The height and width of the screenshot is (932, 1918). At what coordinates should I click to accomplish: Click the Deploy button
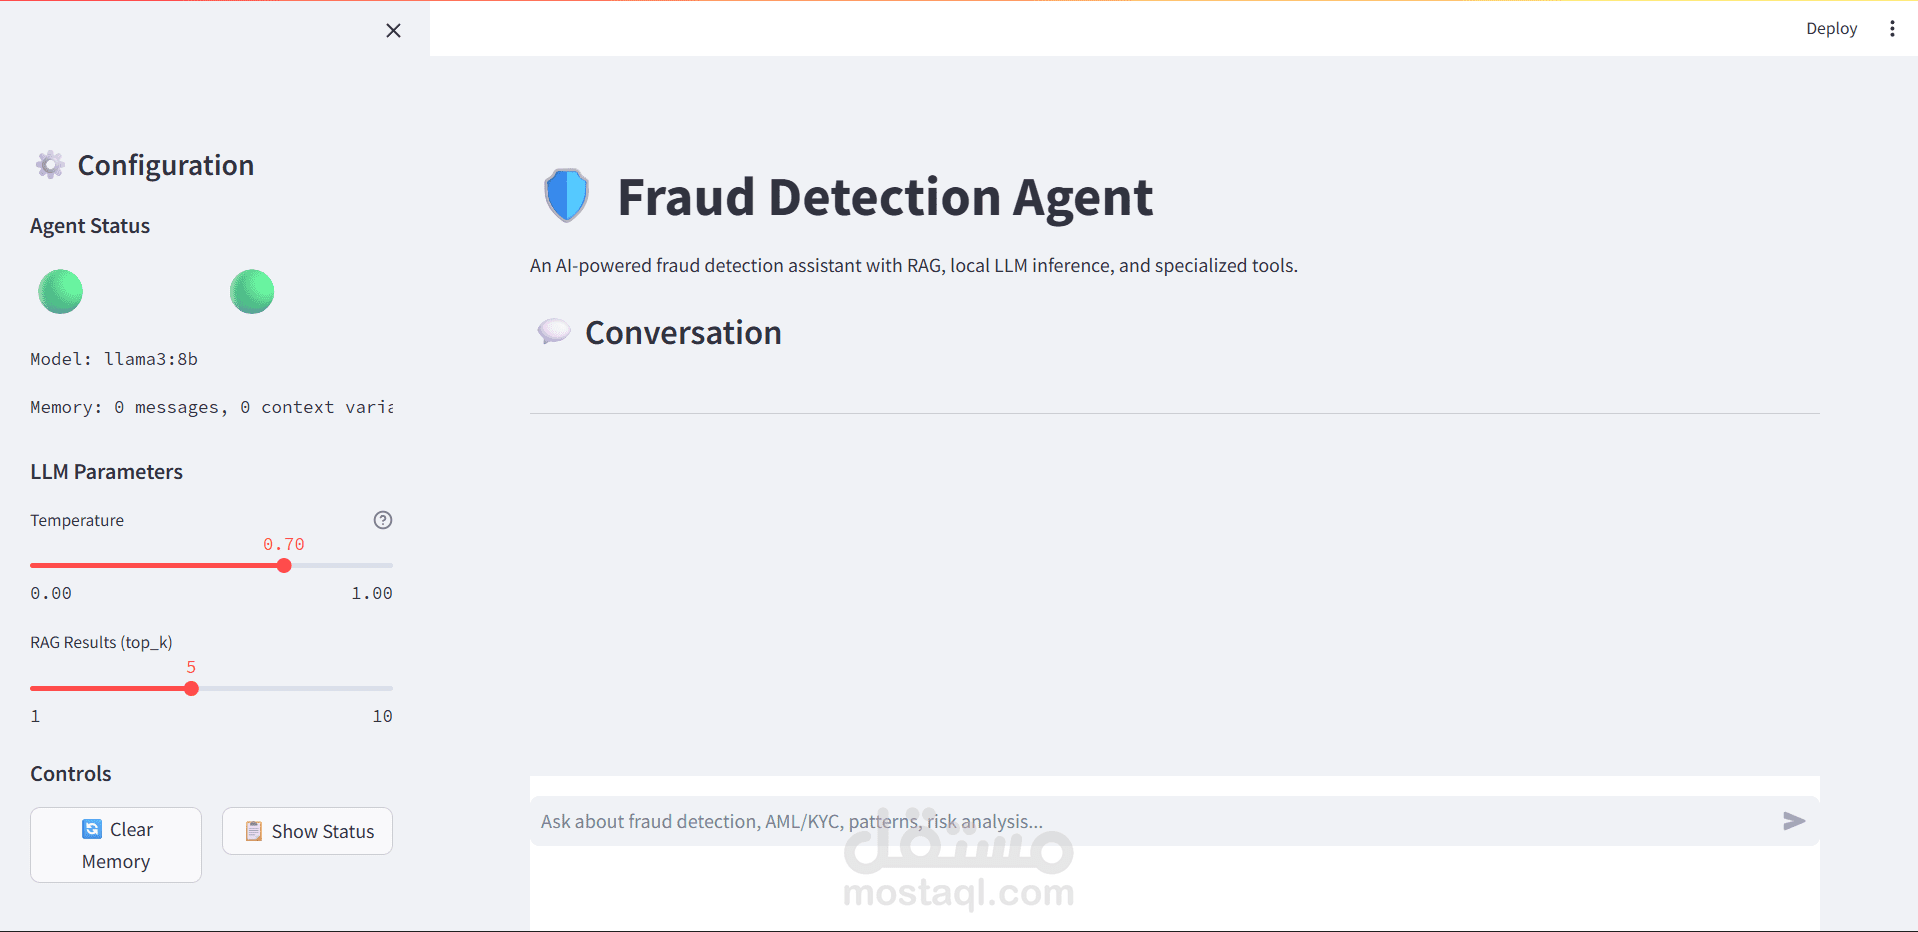click(x=1830, y=29)
